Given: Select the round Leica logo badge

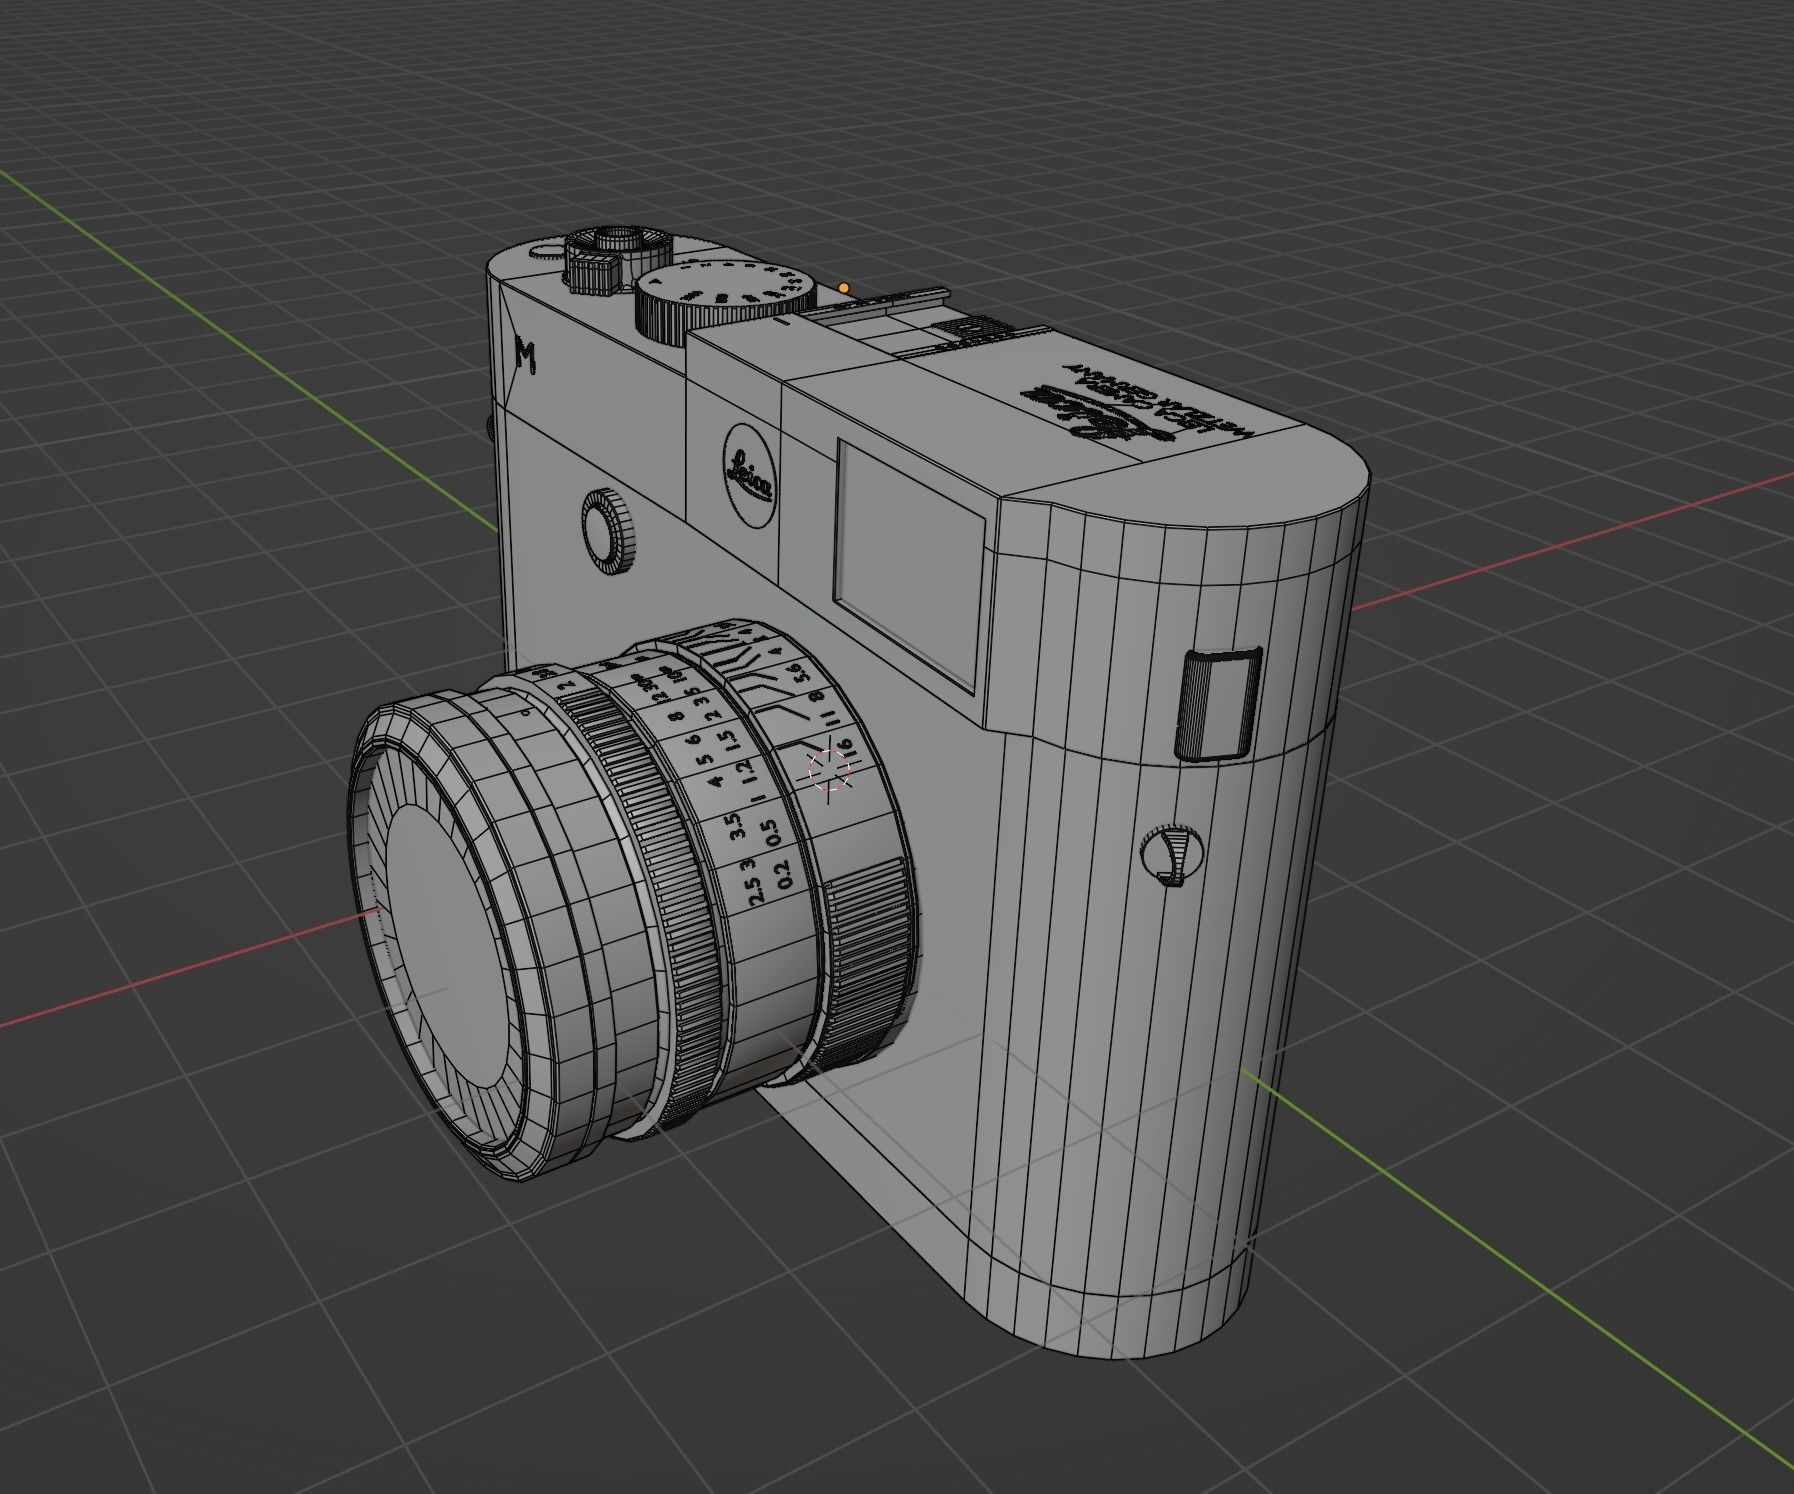Looking at the screenshot, I should (x=749, y=474).
